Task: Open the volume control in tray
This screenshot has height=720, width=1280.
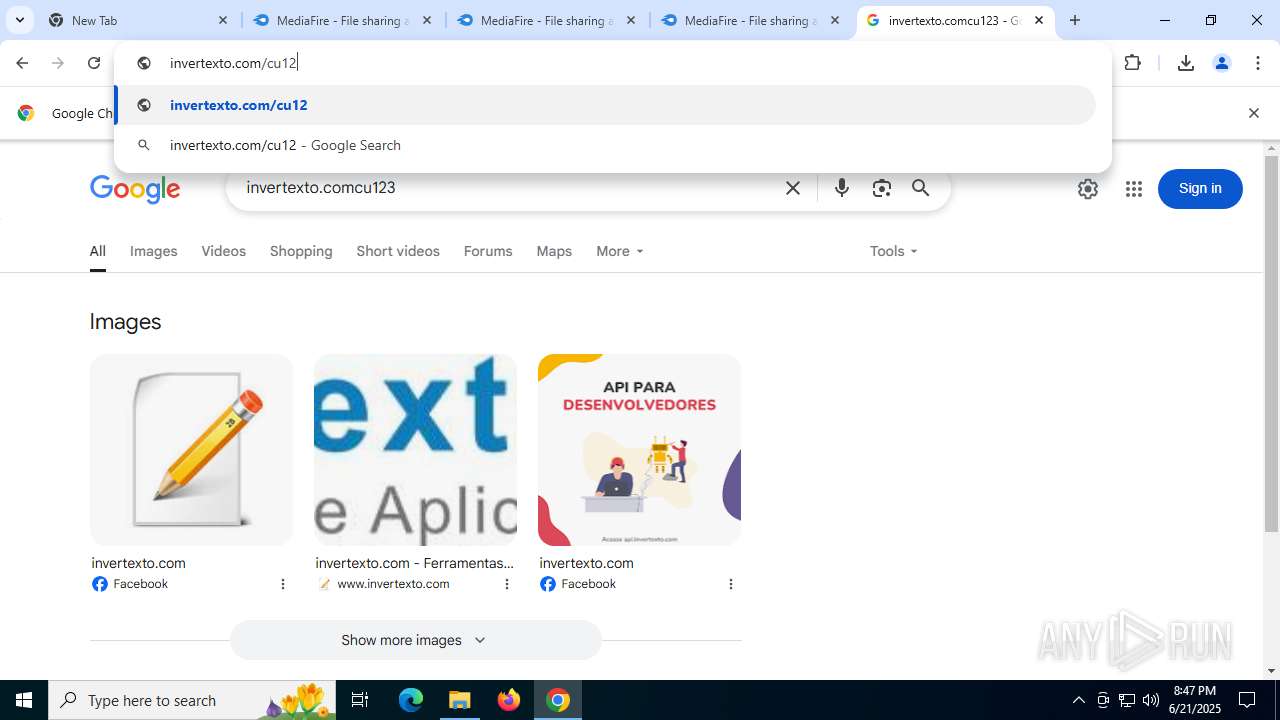Action: tap(1151, 700)
